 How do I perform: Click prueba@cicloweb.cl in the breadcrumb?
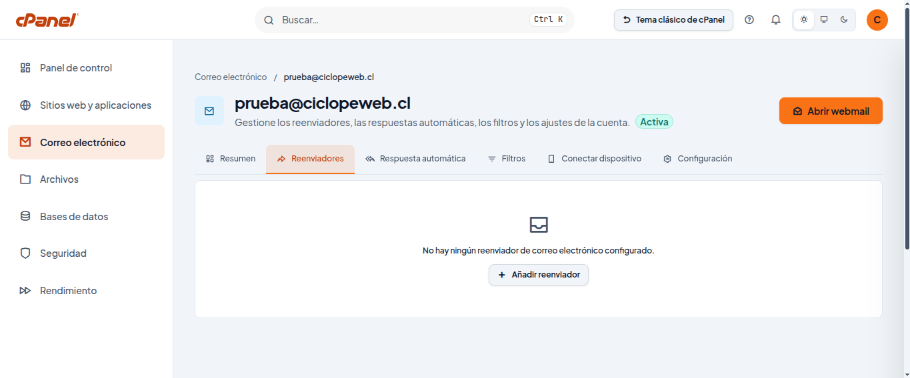point(328,77)
